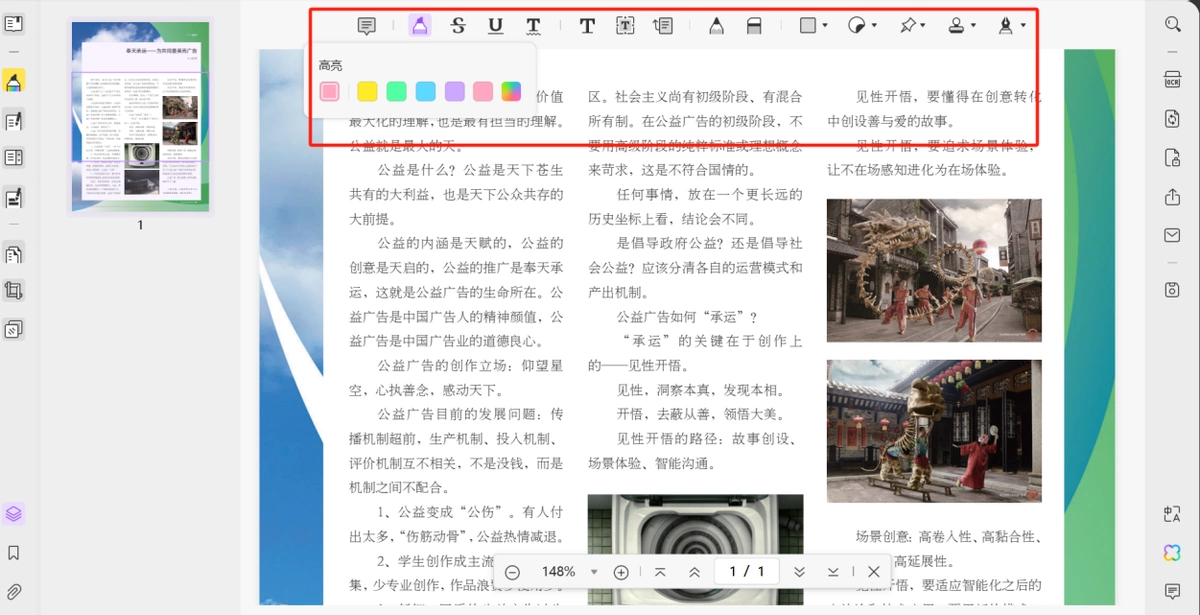Choose the green highlight color
Viewport: 1200px width, 615px height.
pos(396,92)
